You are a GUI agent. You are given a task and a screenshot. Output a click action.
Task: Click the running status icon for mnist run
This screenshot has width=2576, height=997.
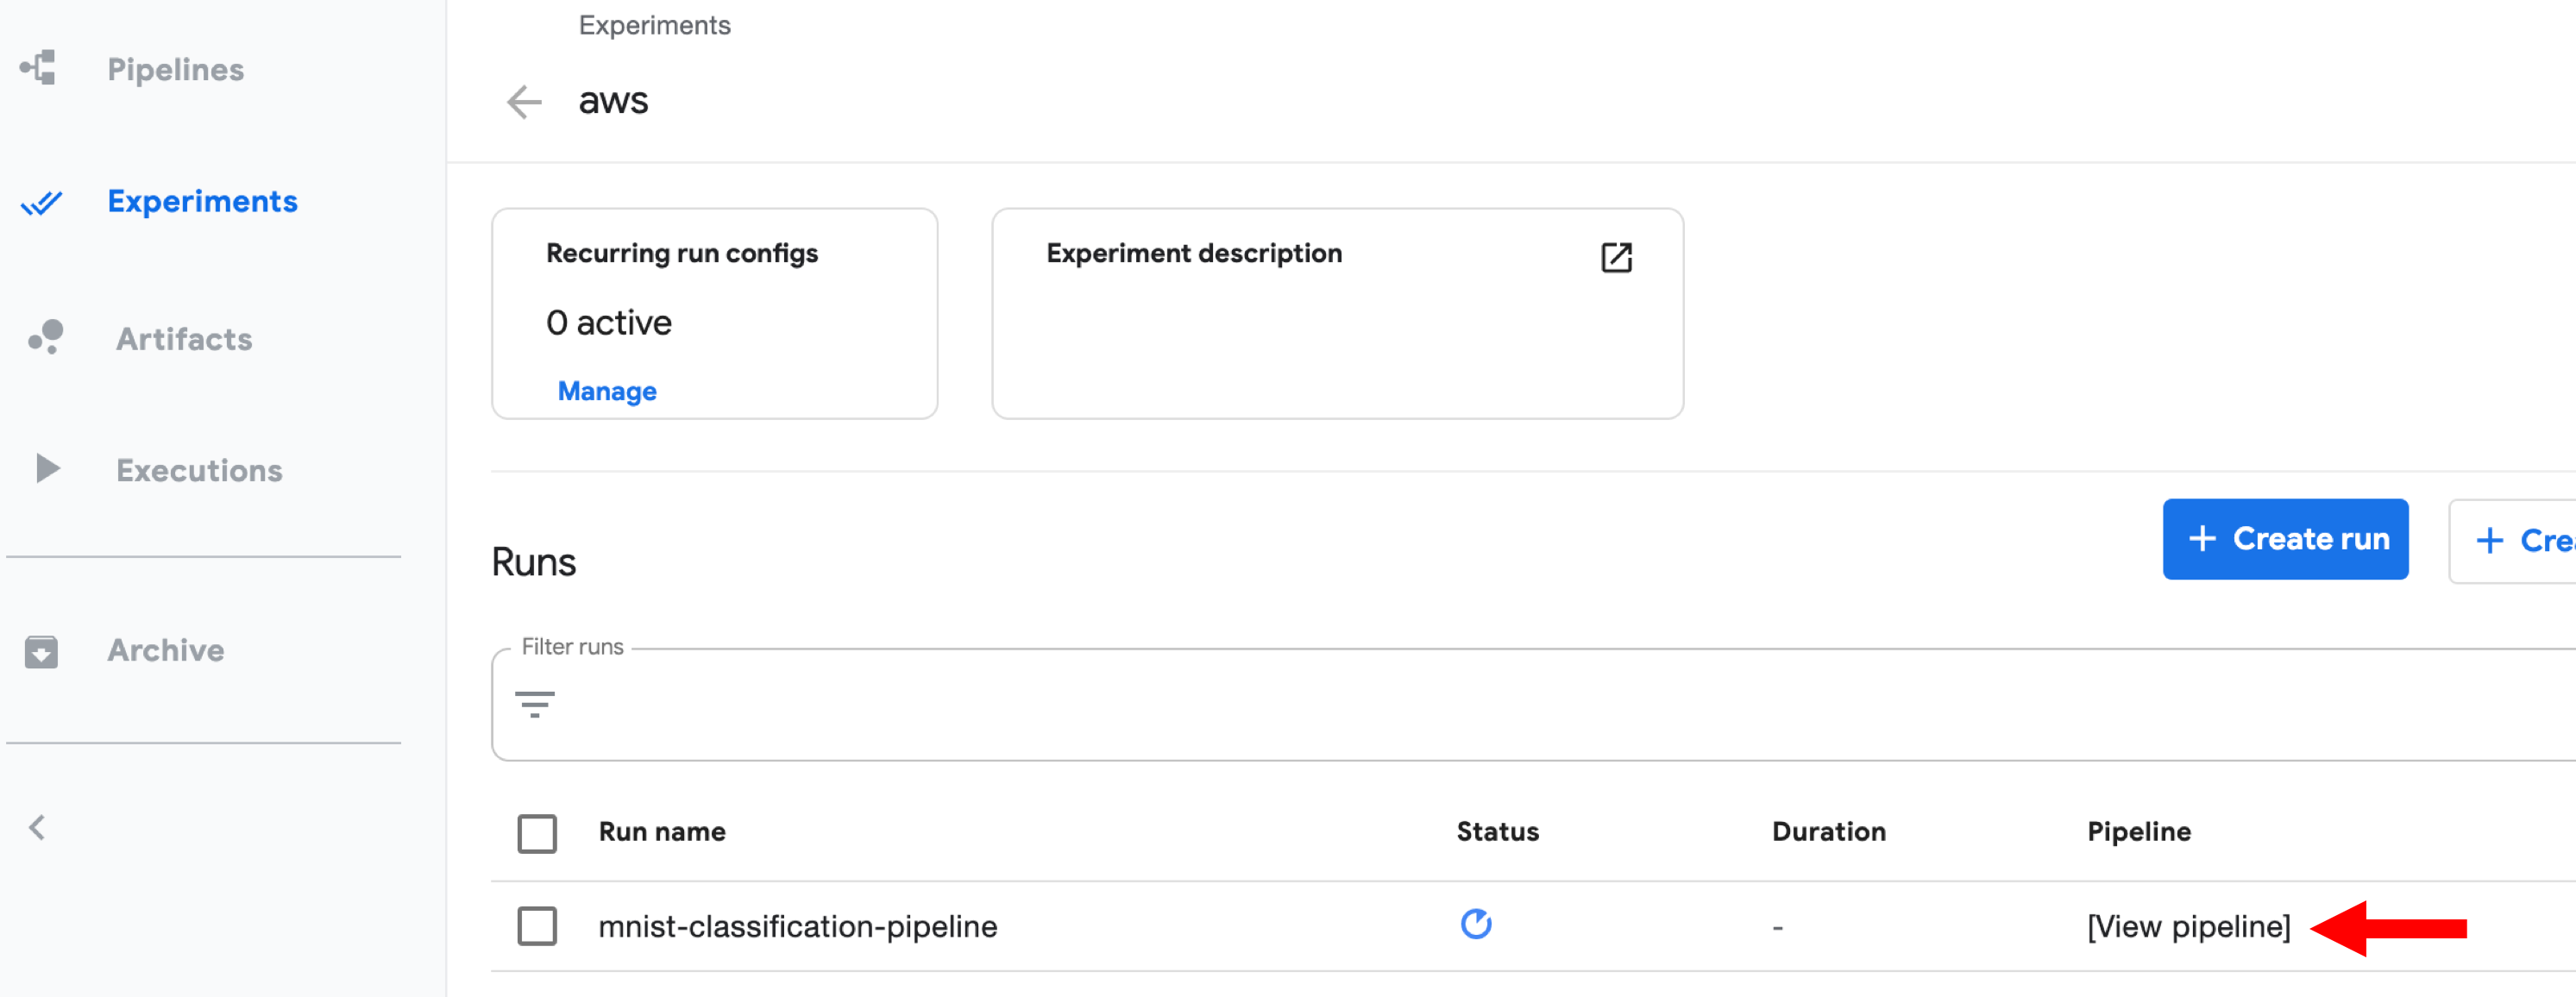[1475, 923]
